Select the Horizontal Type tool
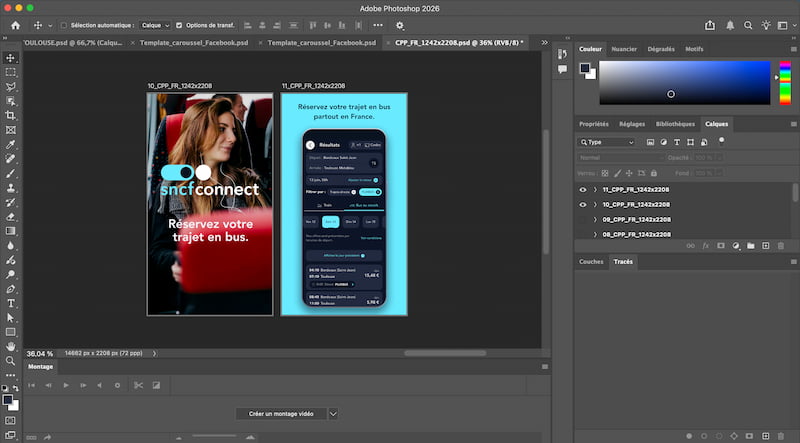Image resolution: width=800 pixels, height=443 pixels. [10, 303]
